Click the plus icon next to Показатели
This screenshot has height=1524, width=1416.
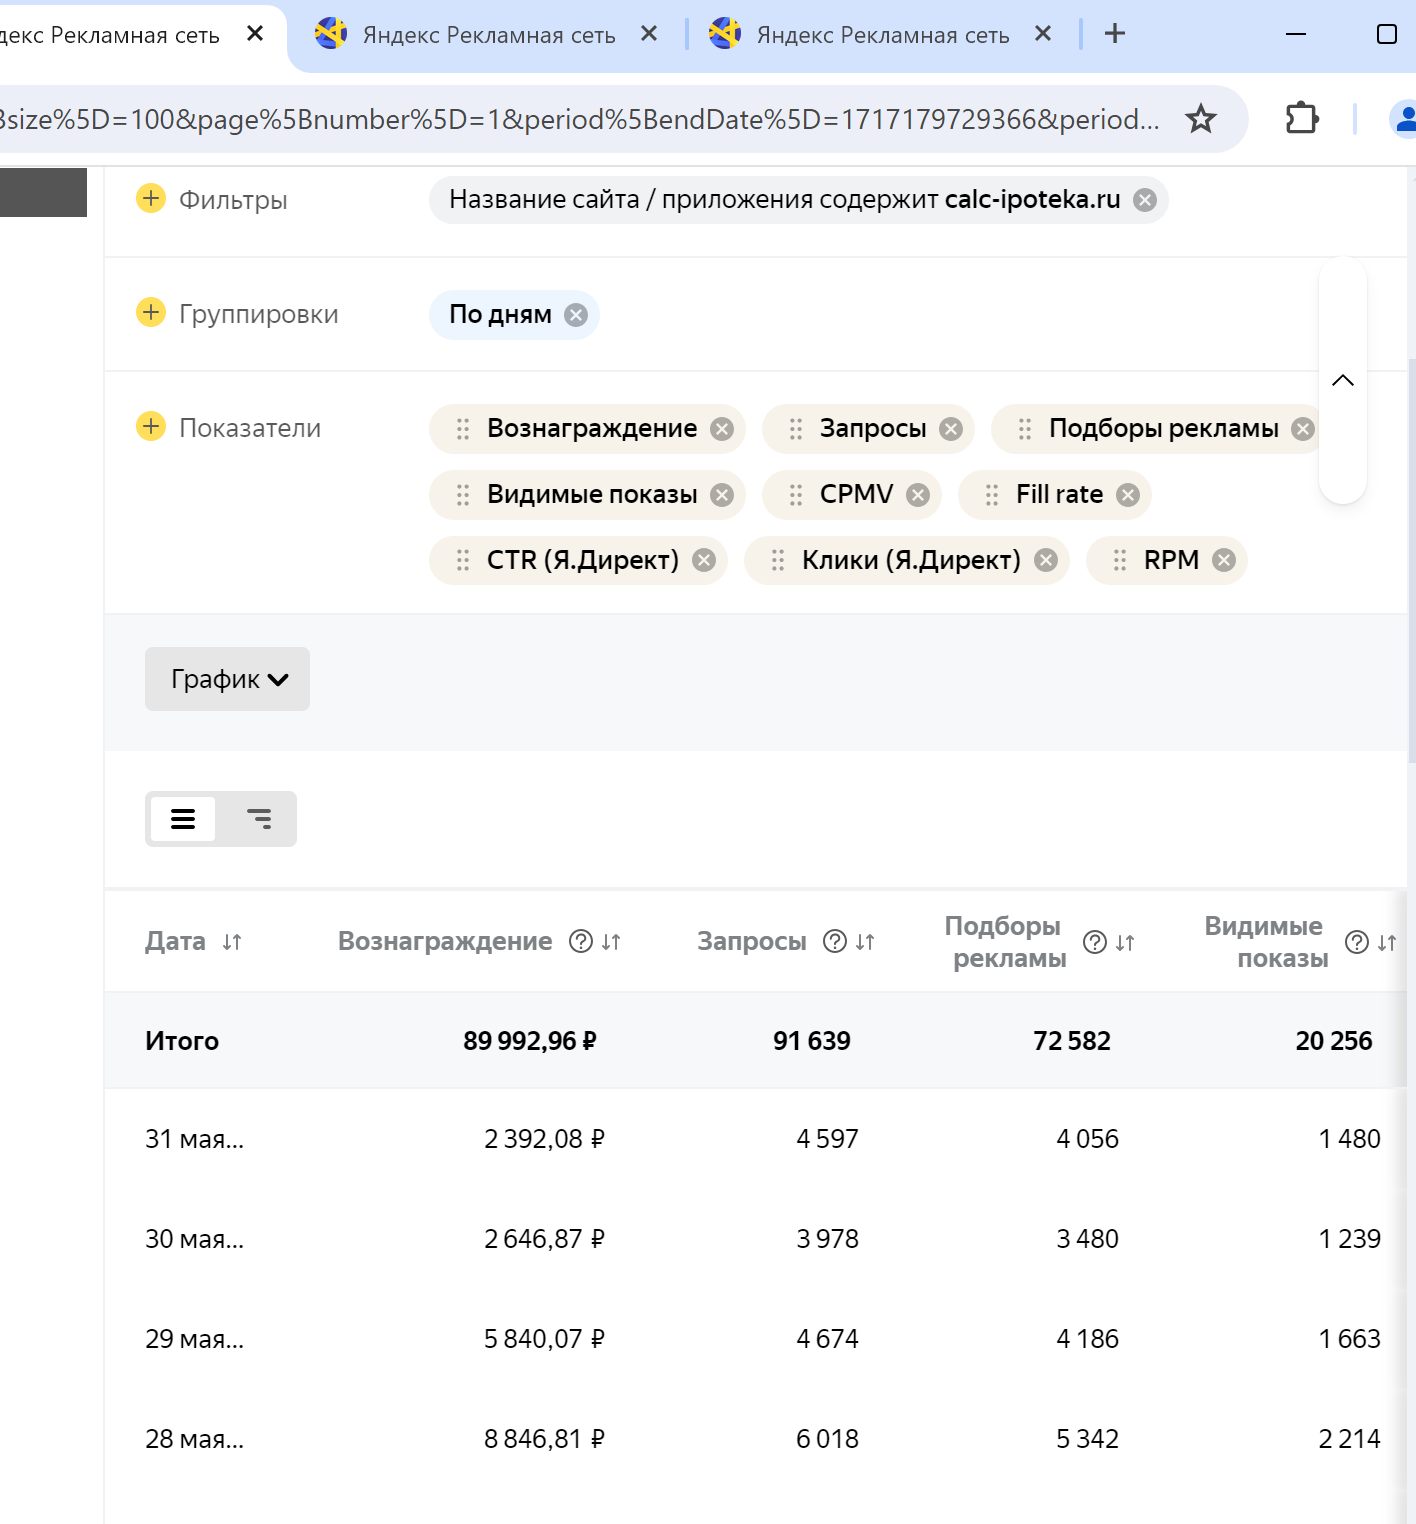tap(150, 426)
